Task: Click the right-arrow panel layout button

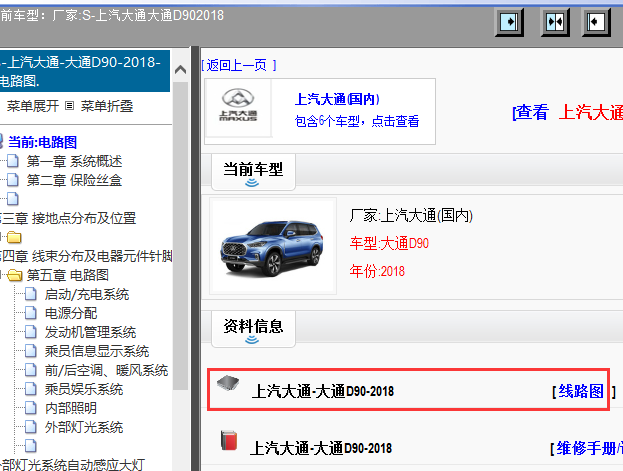Action: (x=509, y=22)
